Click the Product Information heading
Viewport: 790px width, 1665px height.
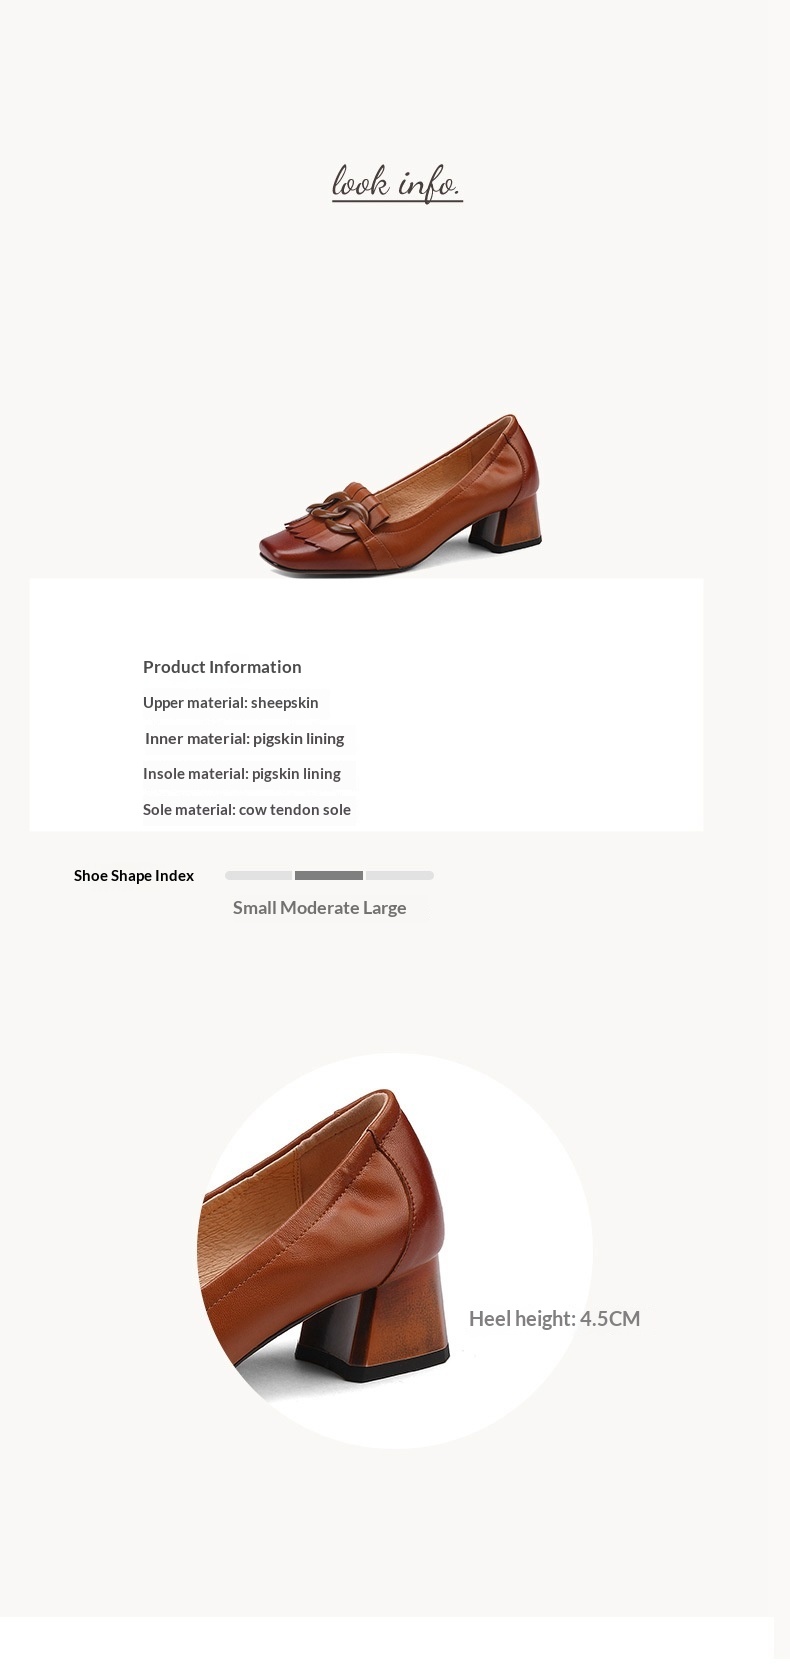222,667
